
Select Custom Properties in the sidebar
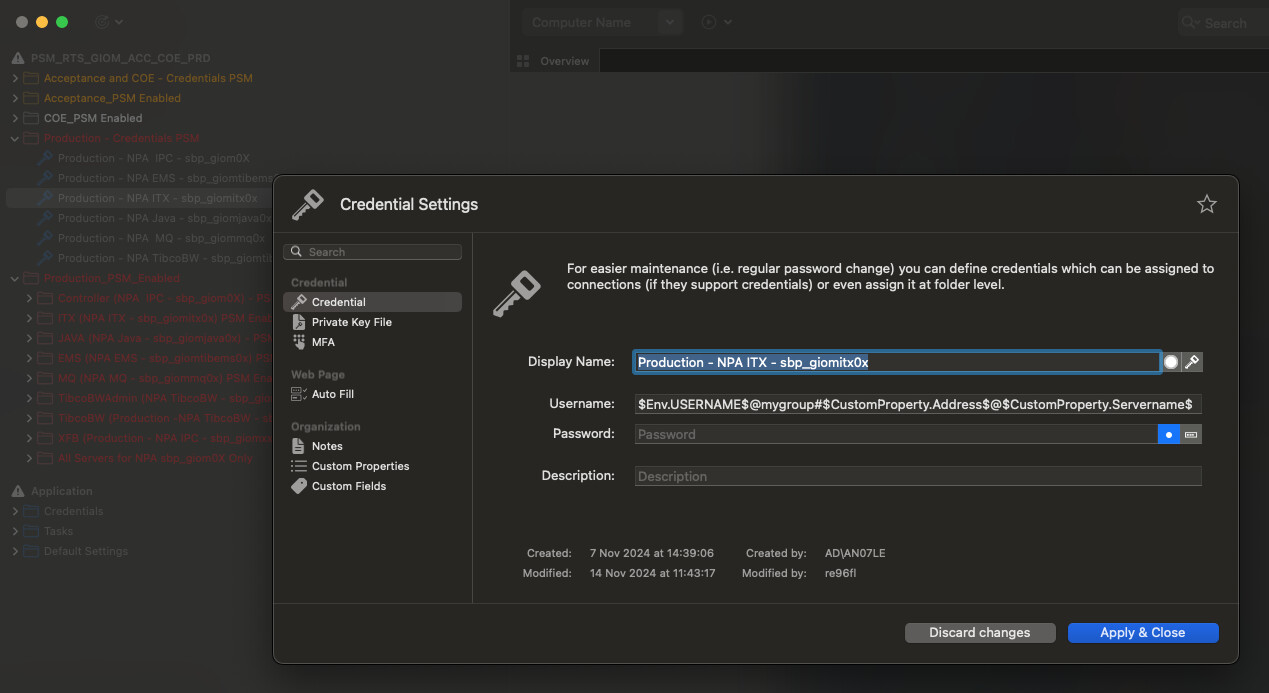(360, 466)
